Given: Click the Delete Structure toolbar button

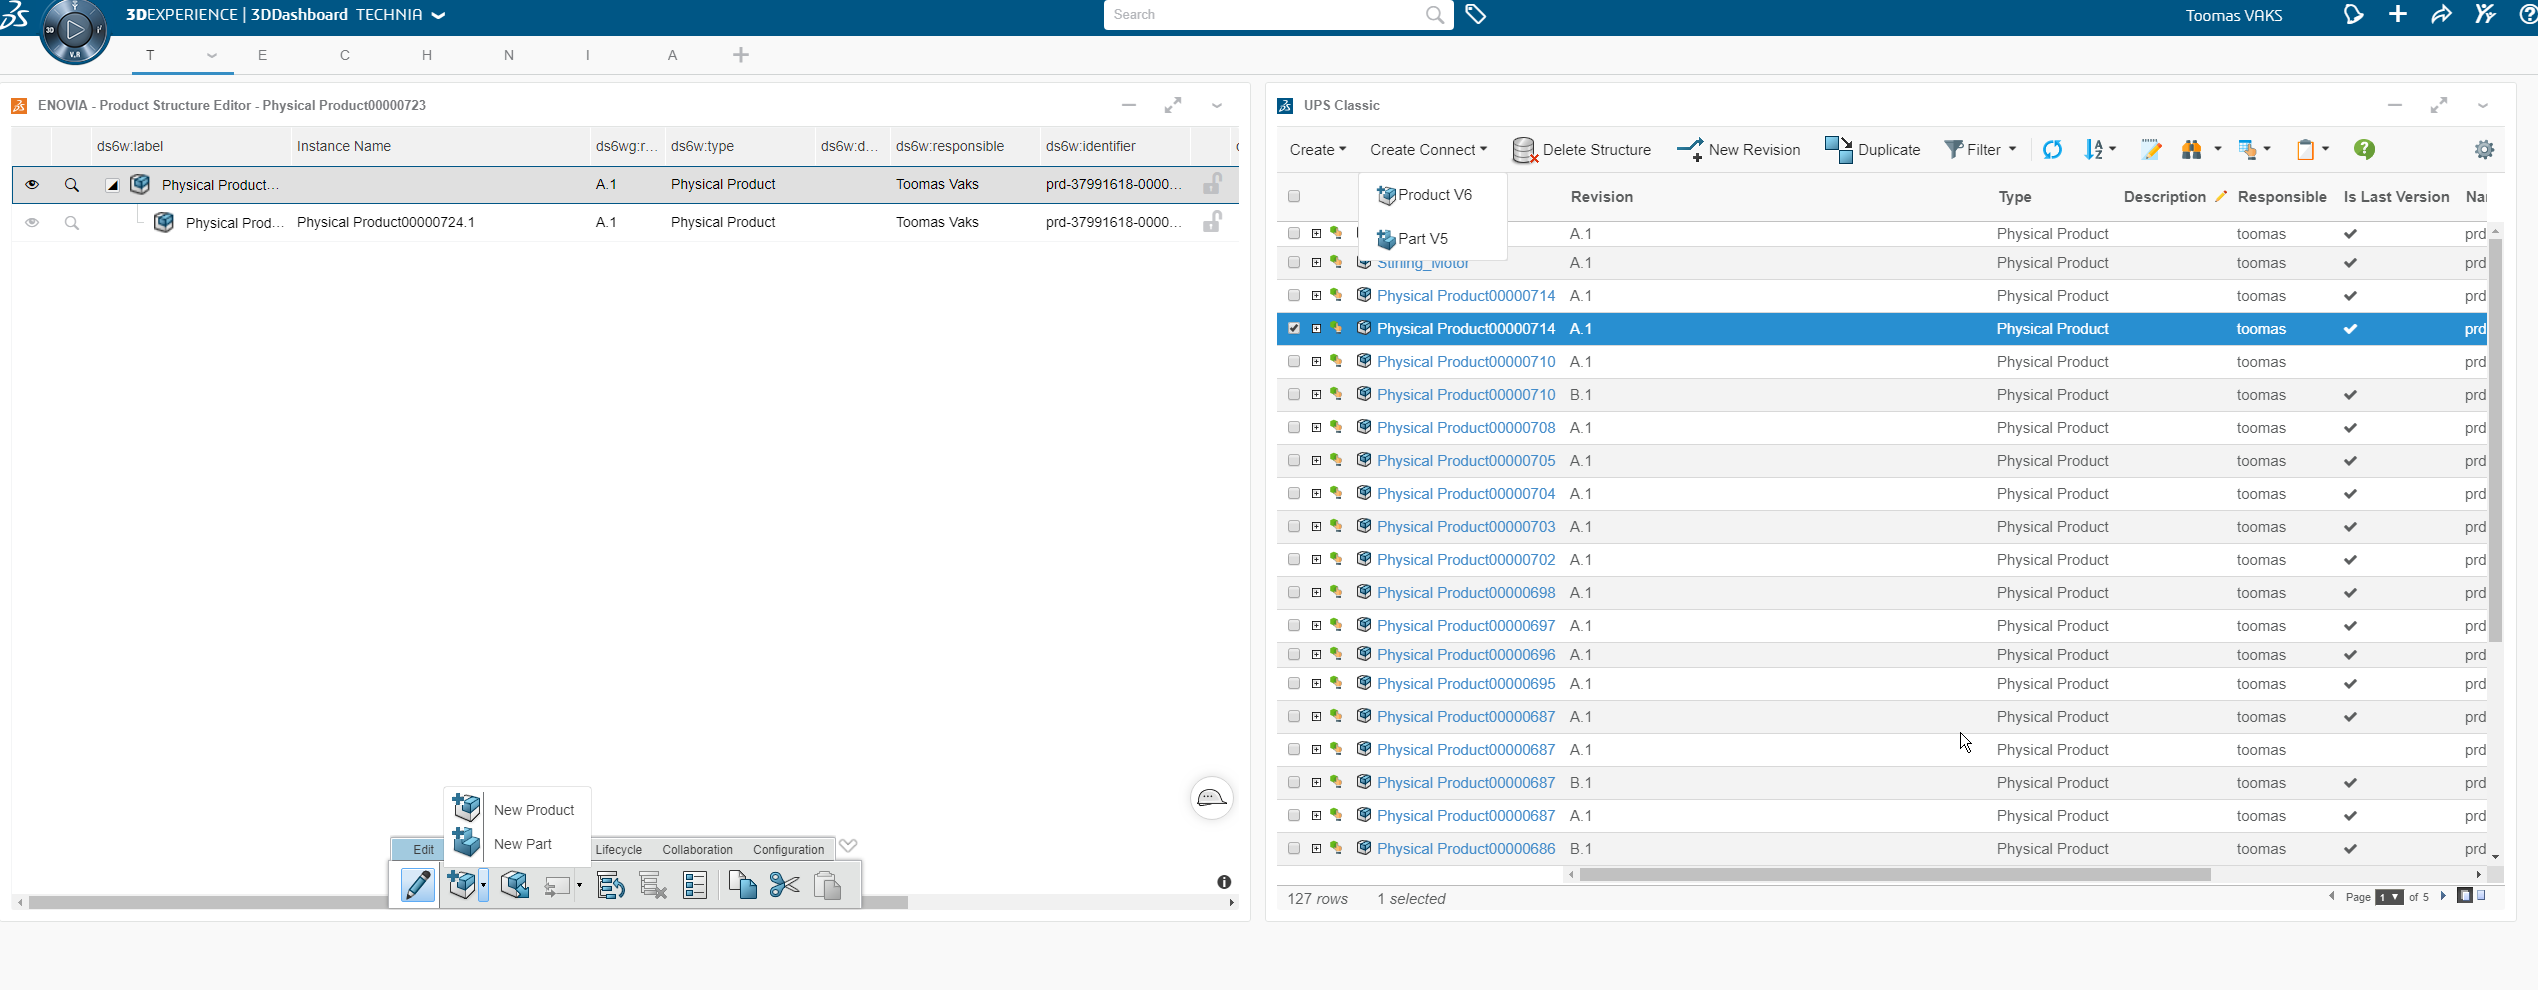Looking at the screenshot, I should 1581,150.
